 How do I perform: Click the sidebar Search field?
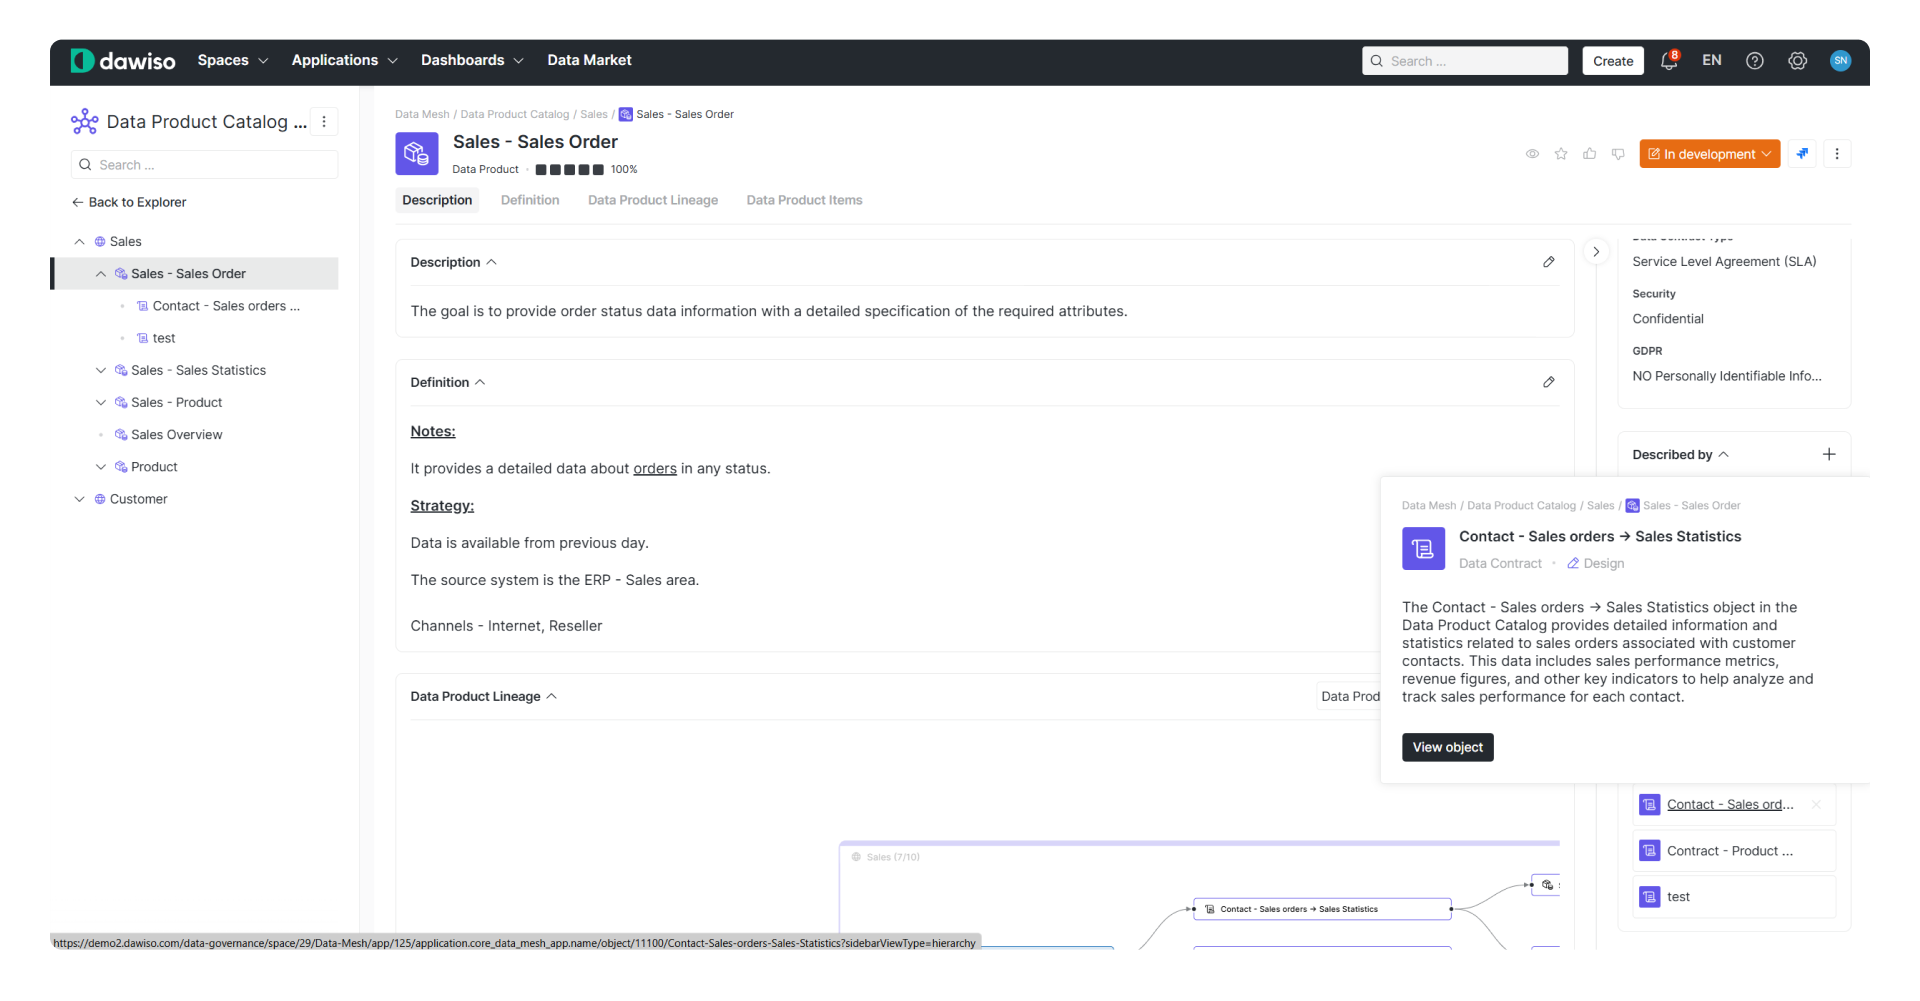(x=204, y=164)
